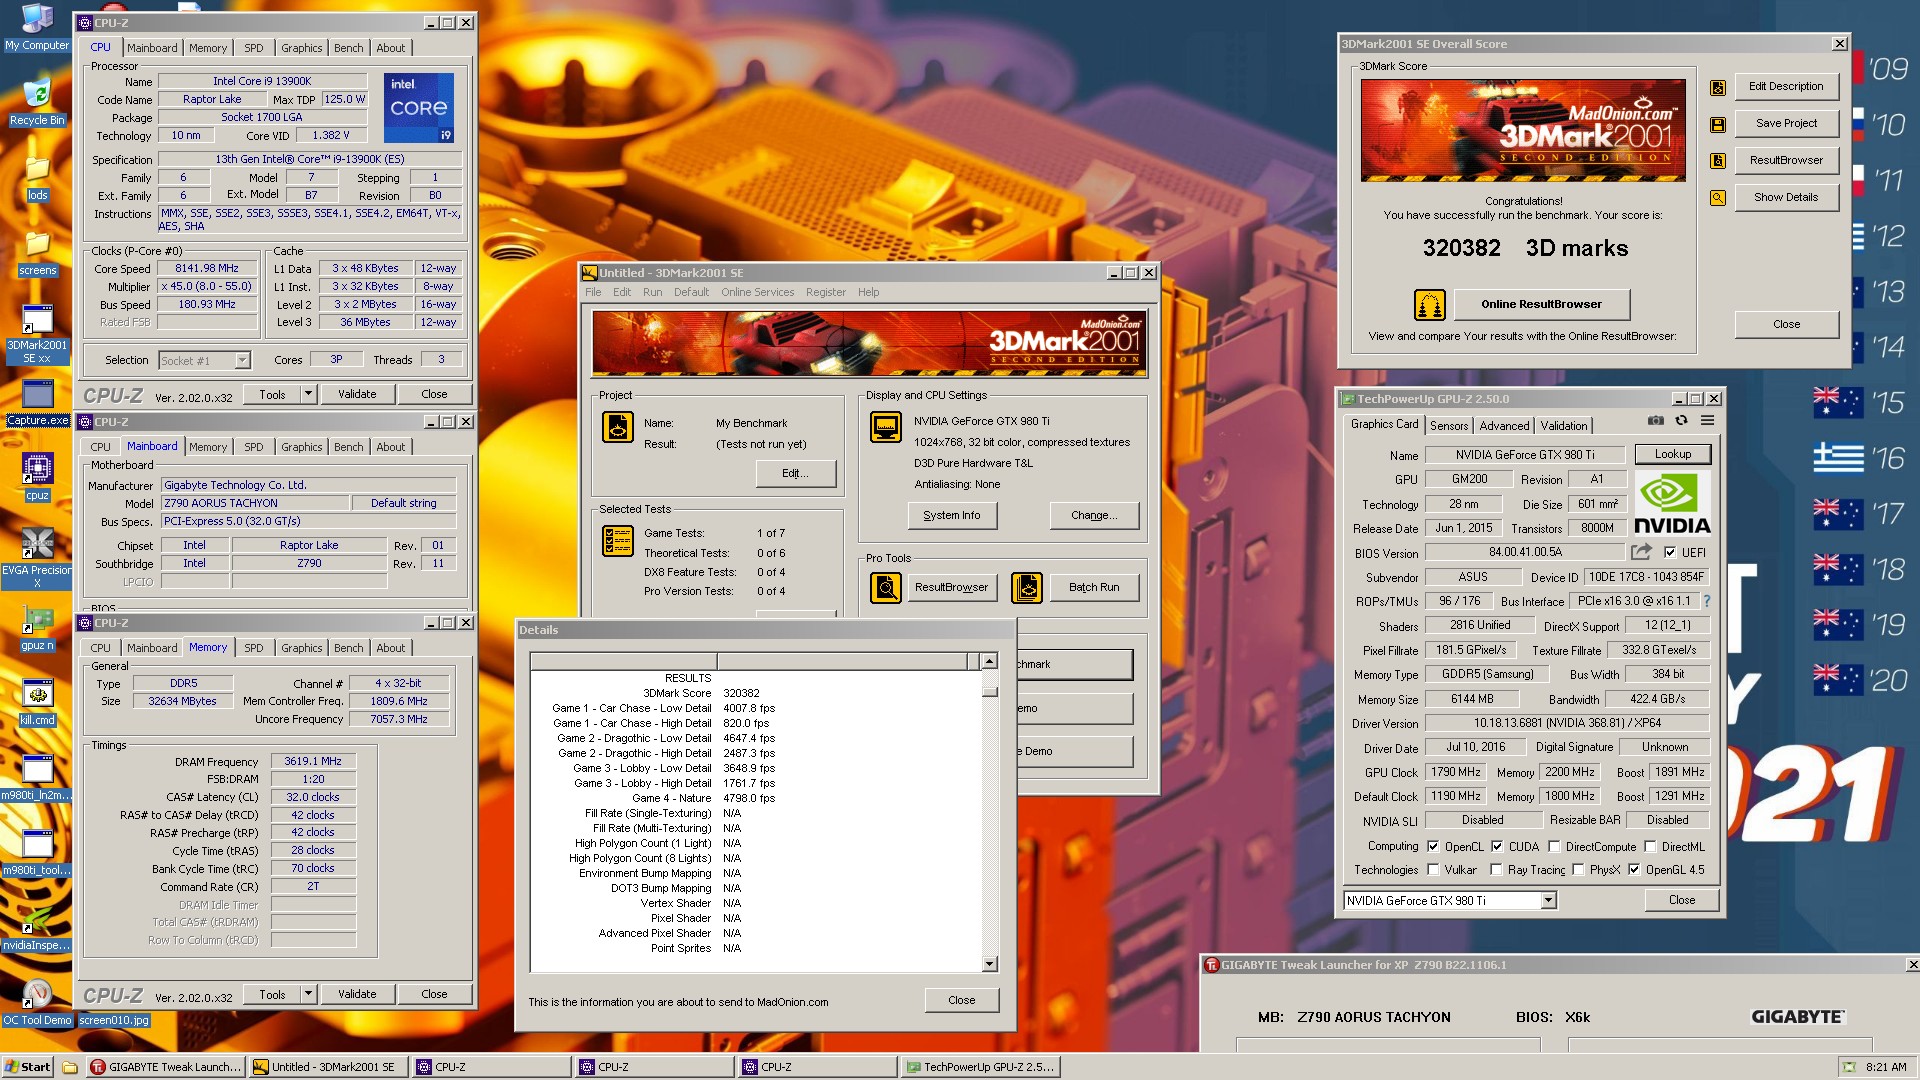Click GPU-Z screenshot camera icon
The image size is (1920, 1080).
(x=1656, y=421)
